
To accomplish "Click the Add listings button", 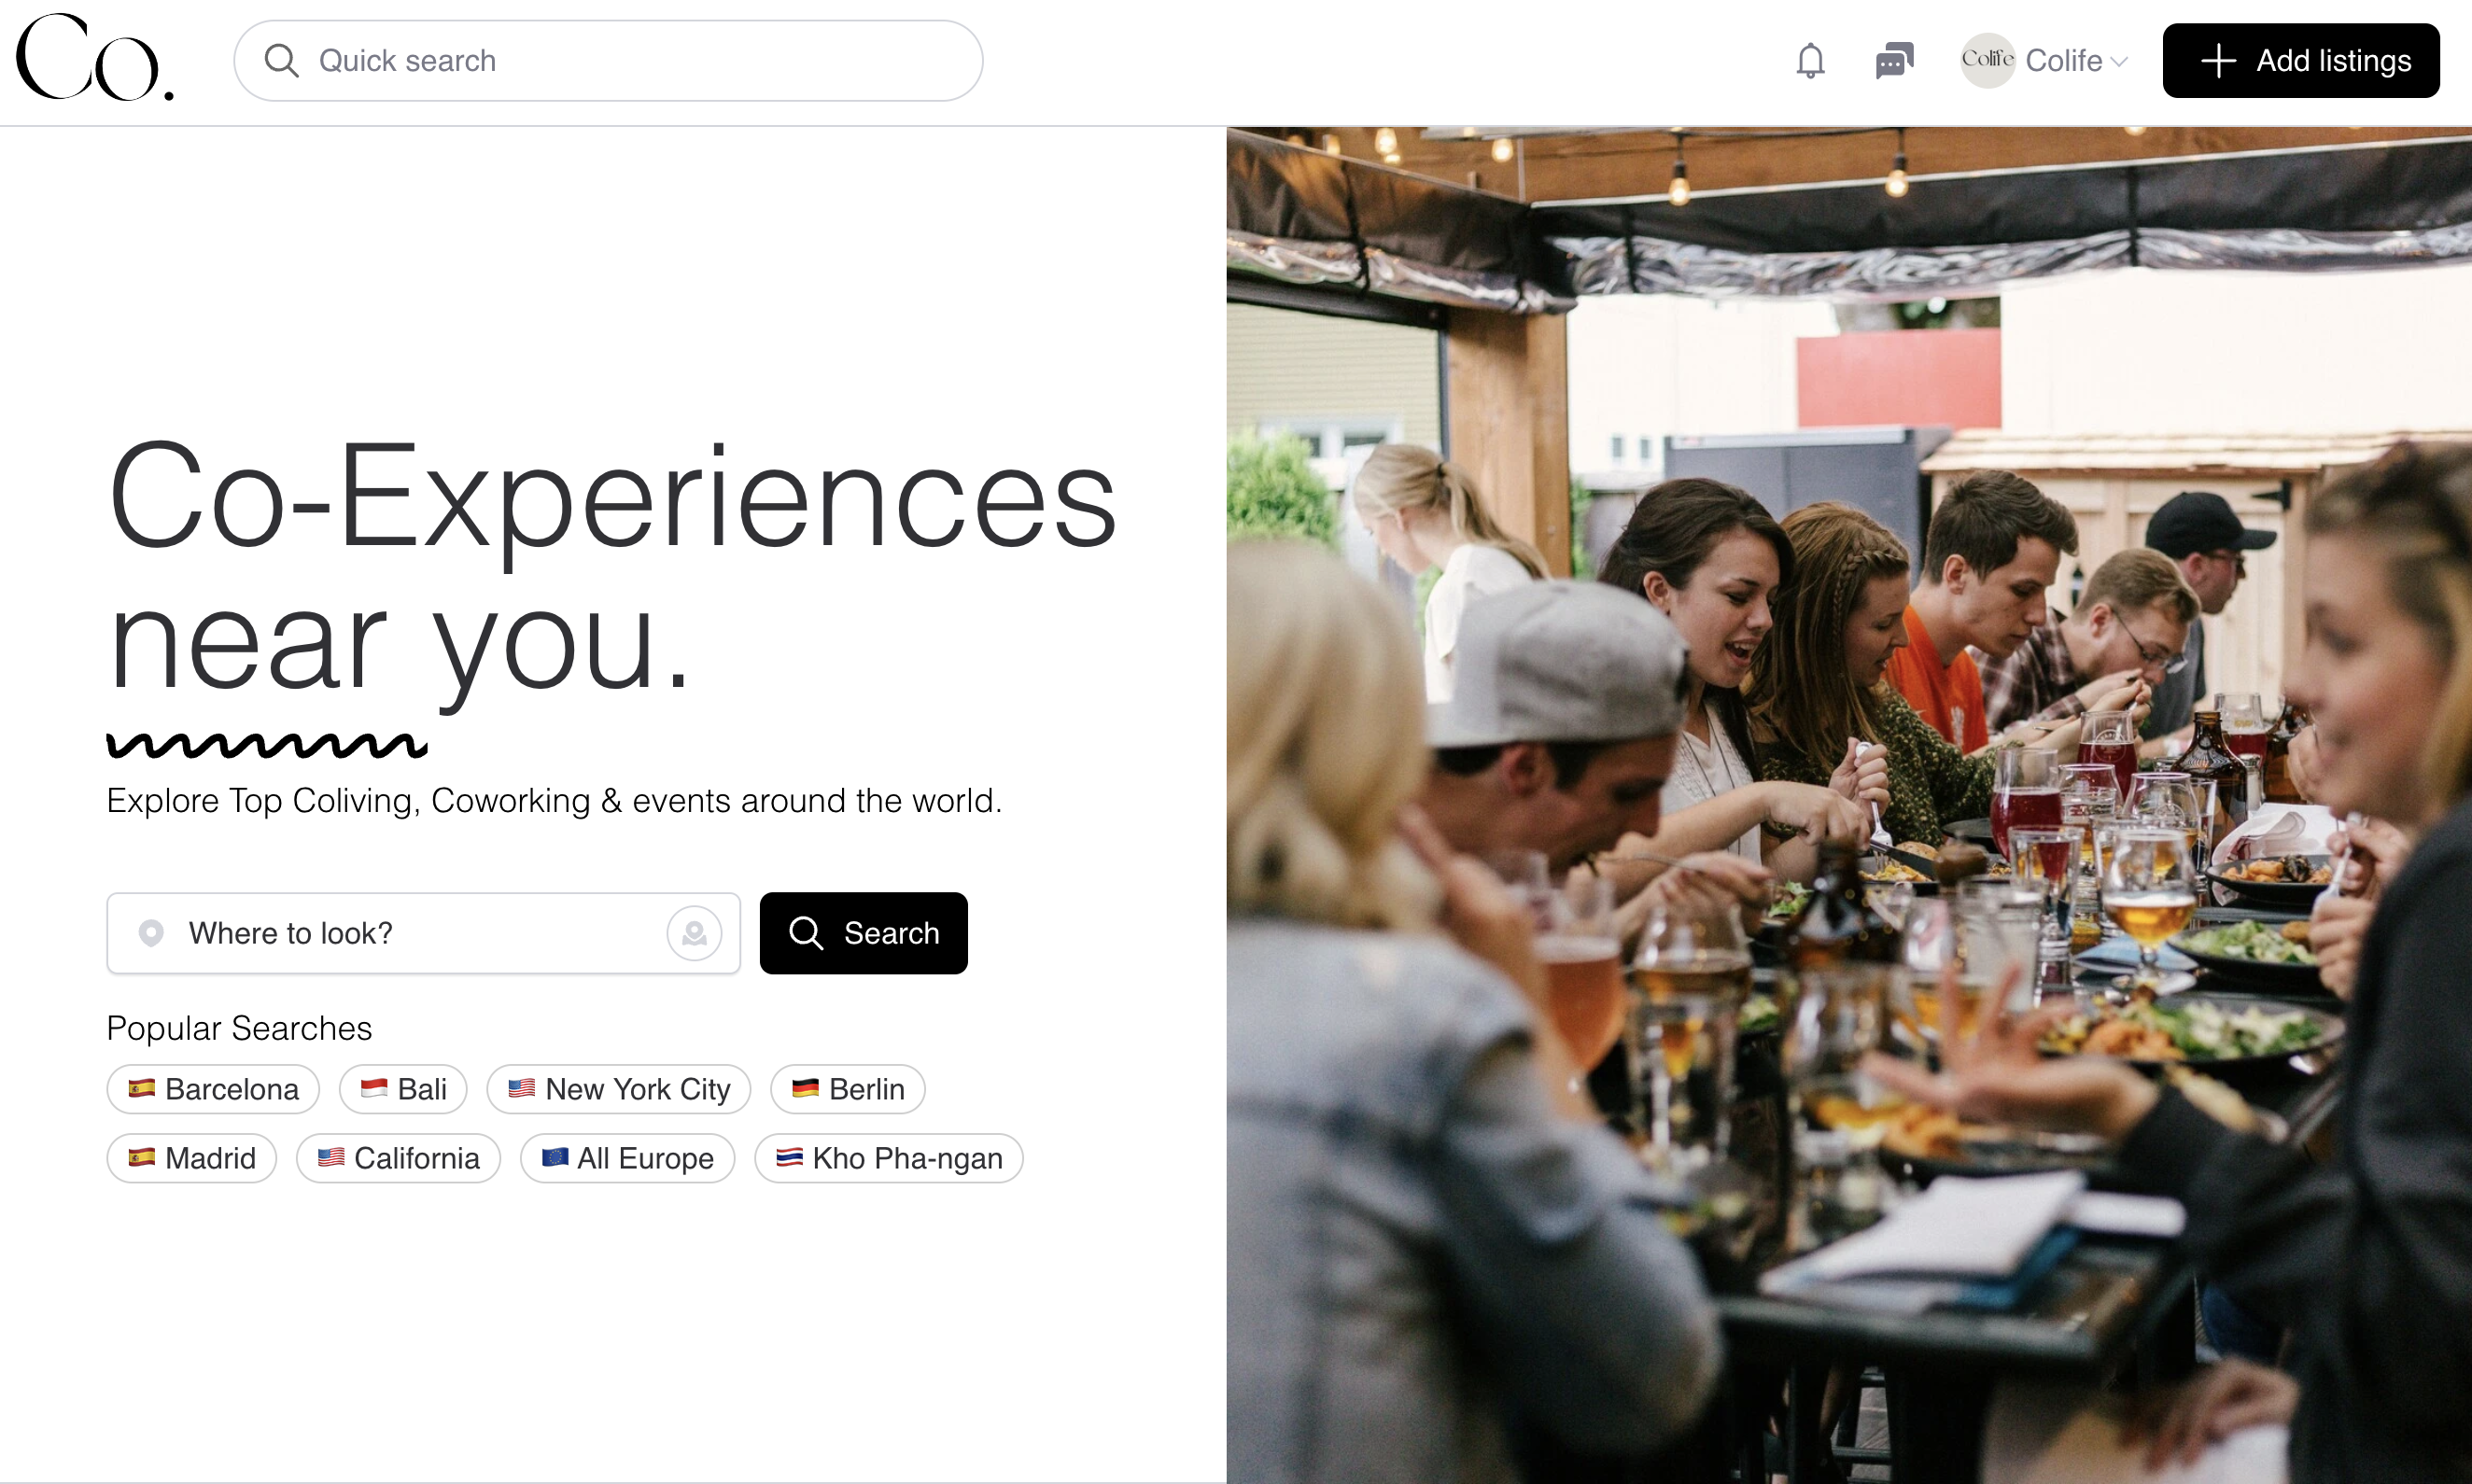I will point(2301,61).
